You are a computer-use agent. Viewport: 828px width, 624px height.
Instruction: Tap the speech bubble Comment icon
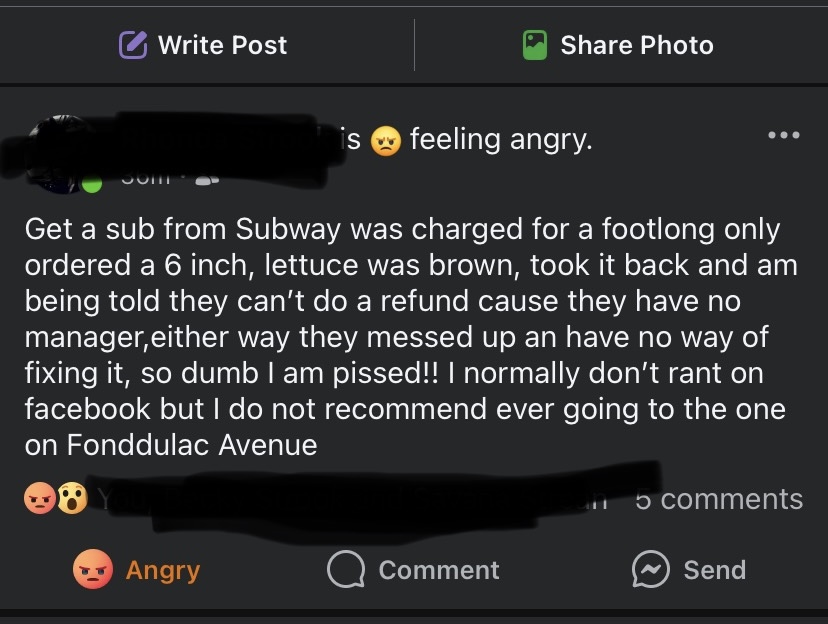click(346, 570)
